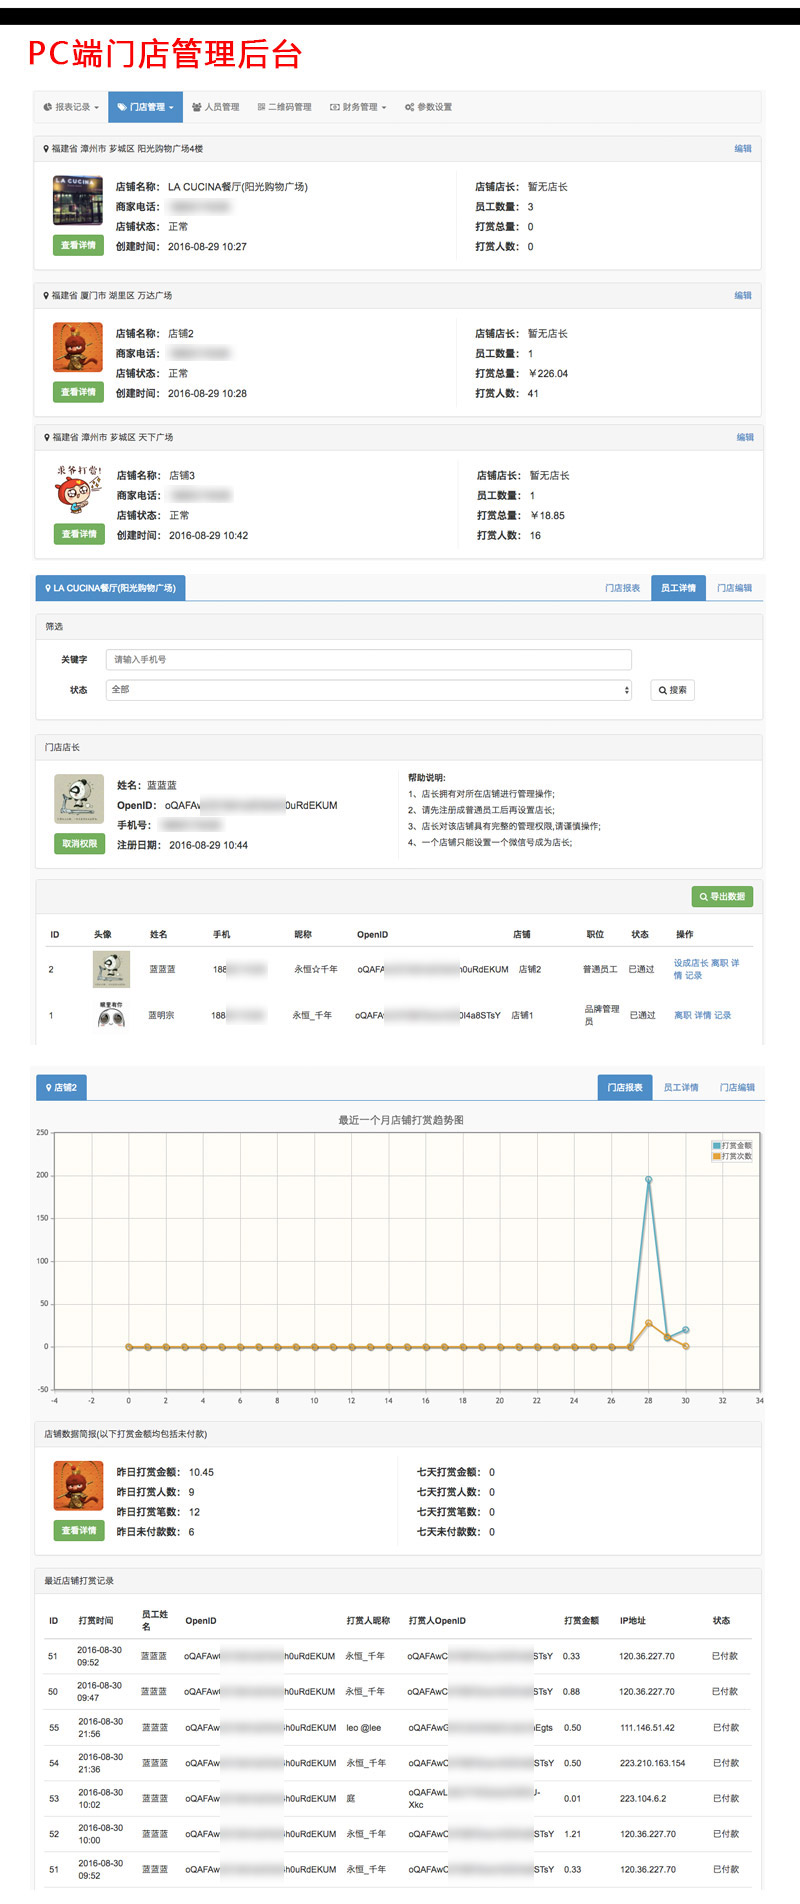
Task: Click 离职 link for employee 蓝明宗
Action: tap(682, 1016)
